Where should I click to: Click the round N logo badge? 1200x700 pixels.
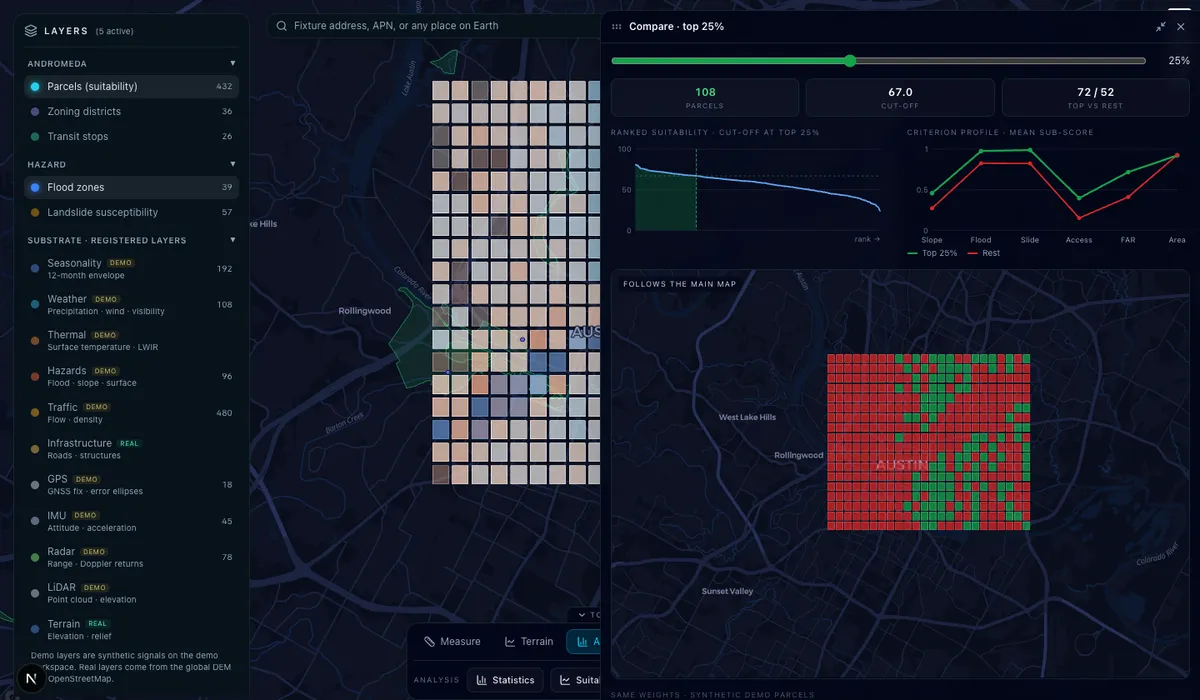tap(33, 681)
